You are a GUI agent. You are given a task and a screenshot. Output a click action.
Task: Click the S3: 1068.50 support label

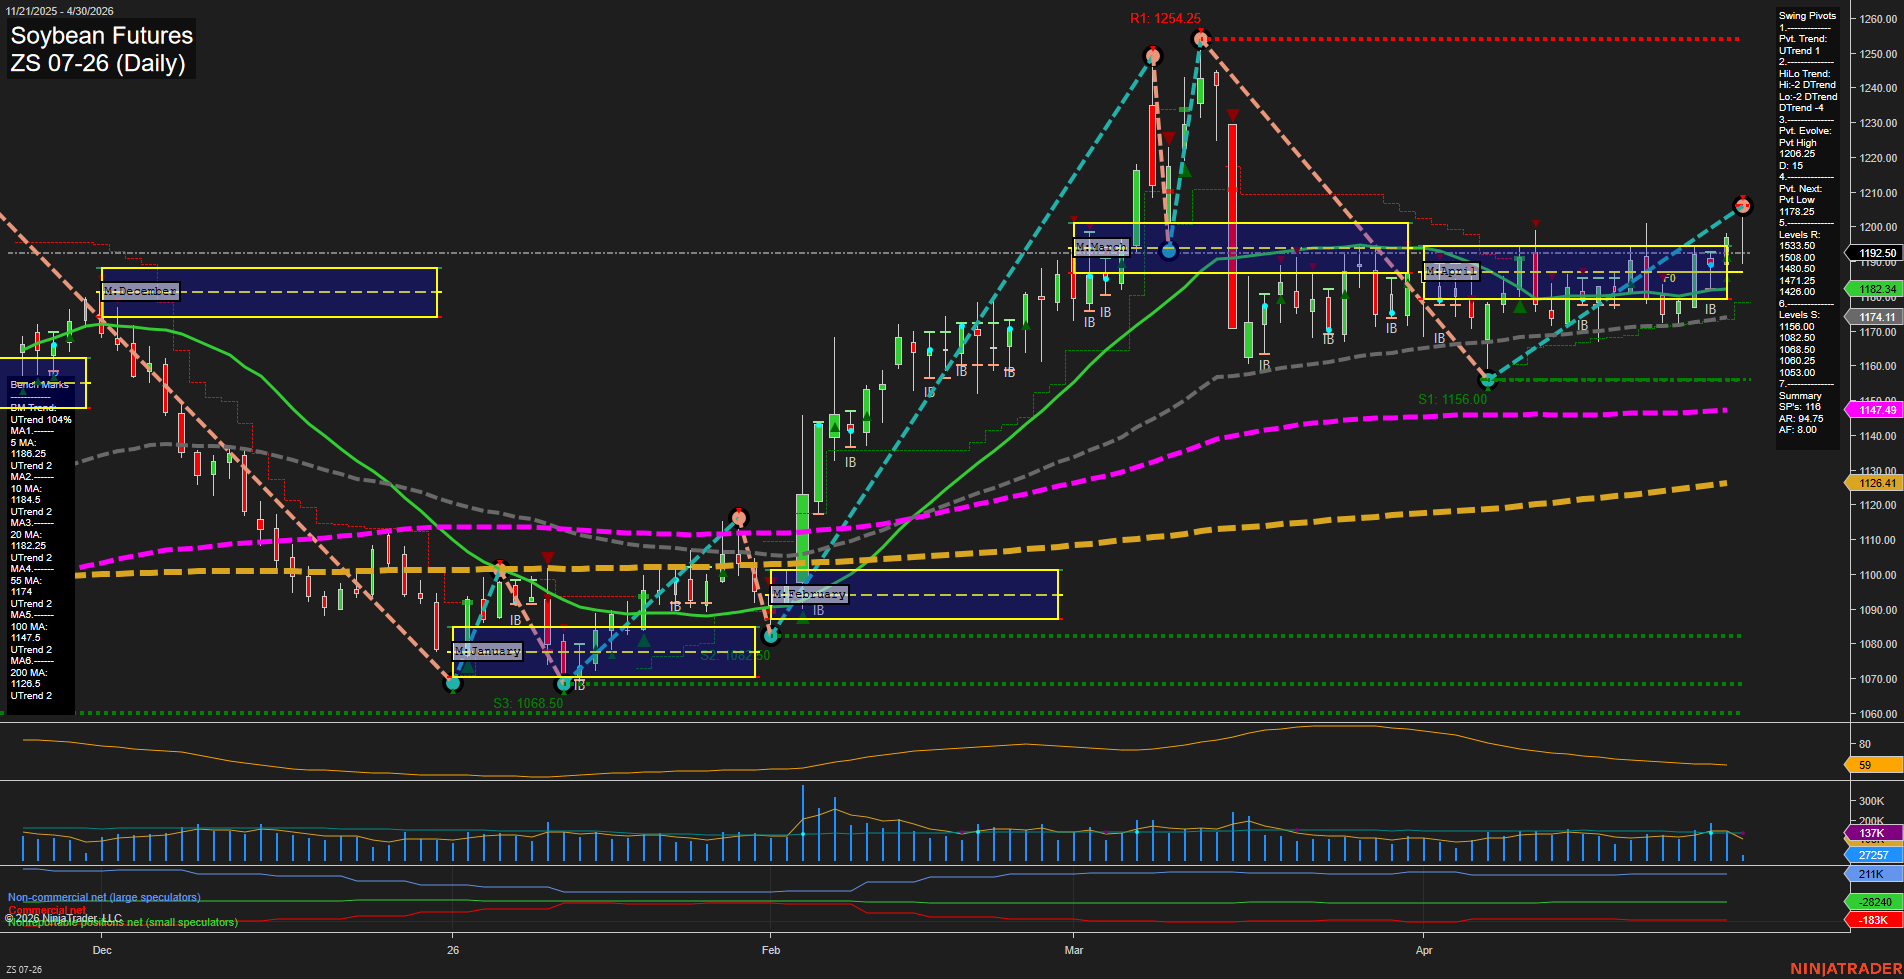[527, 703]
